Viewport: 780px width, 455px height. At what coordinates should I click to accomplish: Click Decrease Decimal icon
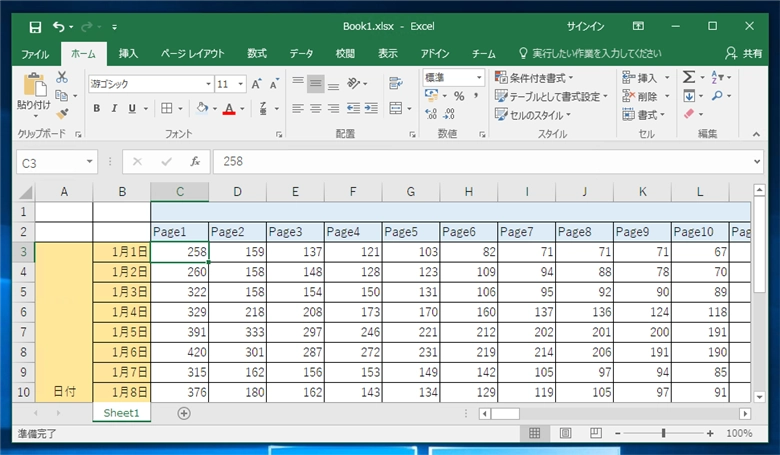click(x=449, y=114)
